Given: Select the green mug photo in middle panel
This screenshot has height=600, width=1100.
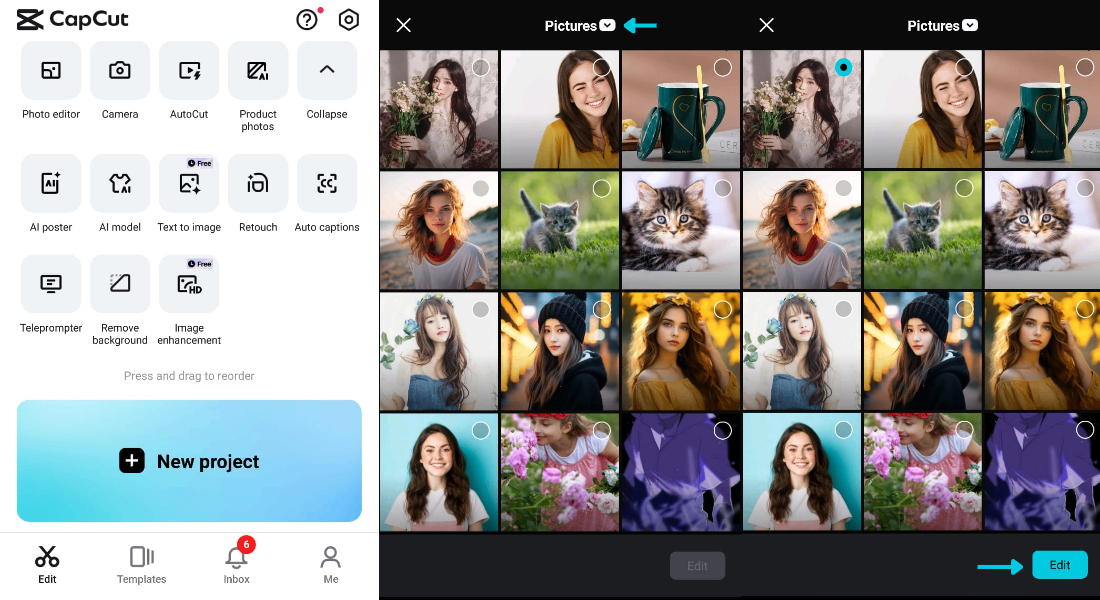Looking at the screenshot, I should tap(723, 67).
